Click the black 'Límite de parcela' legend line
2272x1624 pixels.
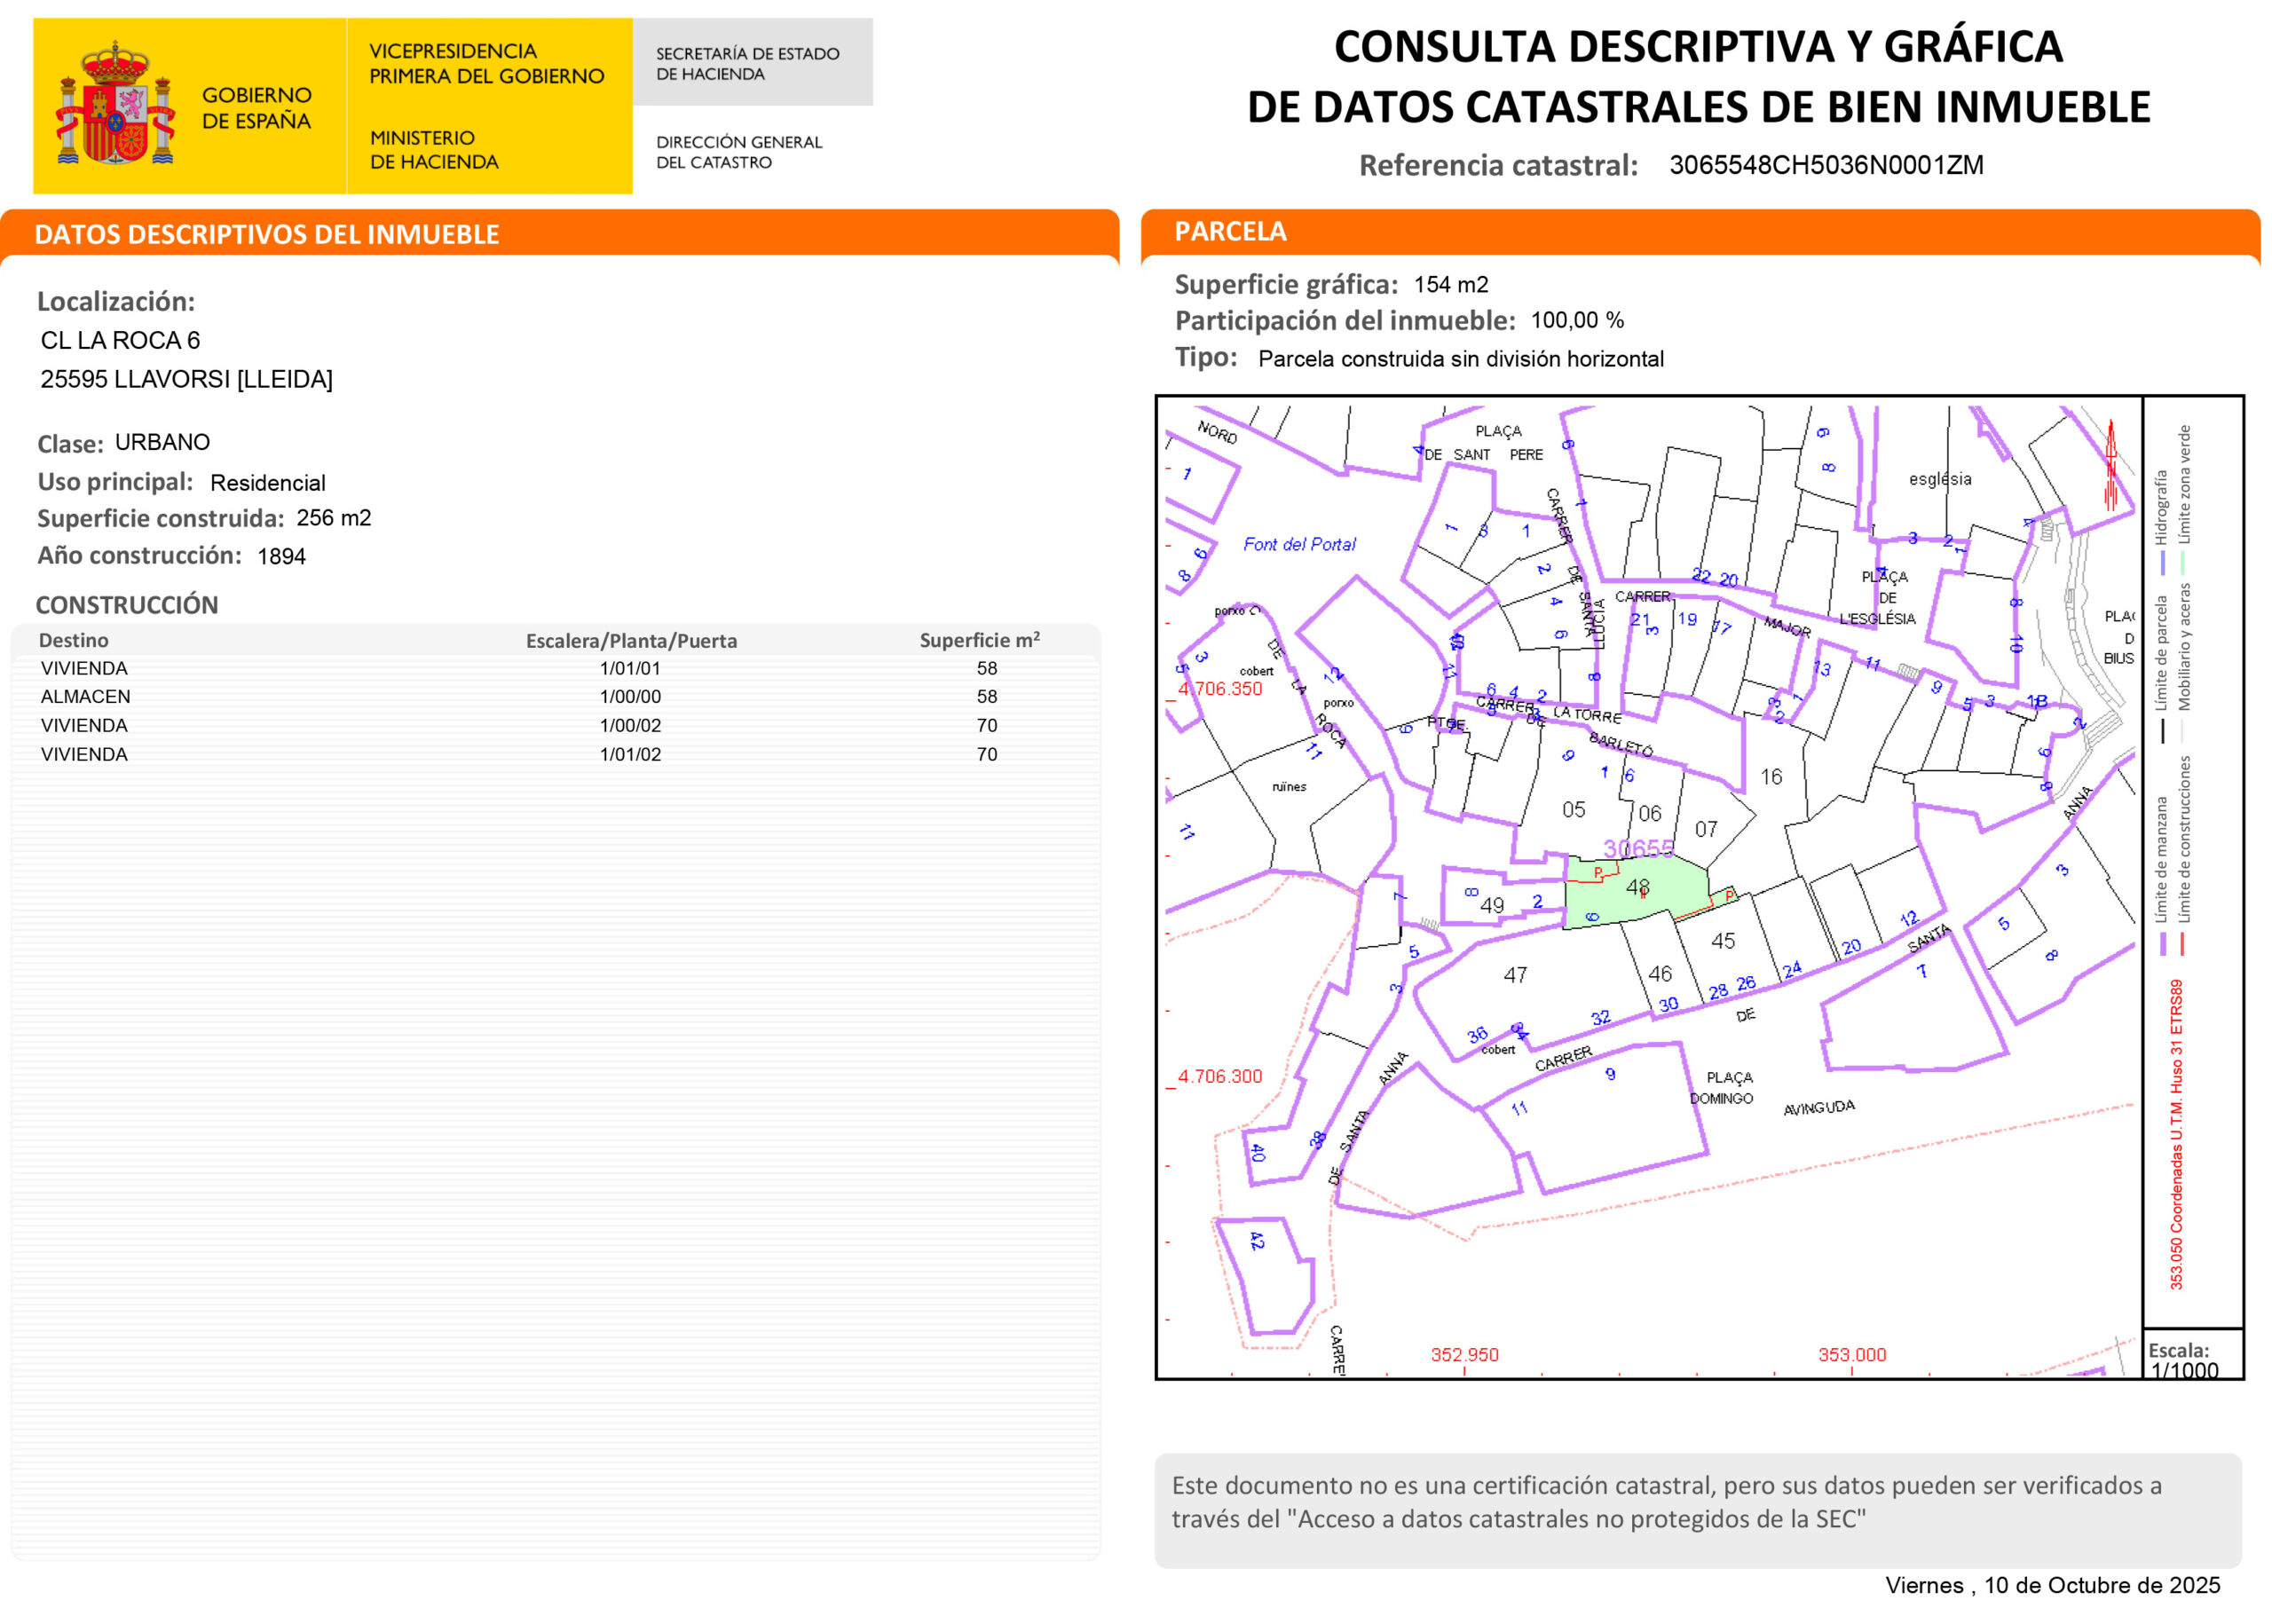(x=2163, y=731)
